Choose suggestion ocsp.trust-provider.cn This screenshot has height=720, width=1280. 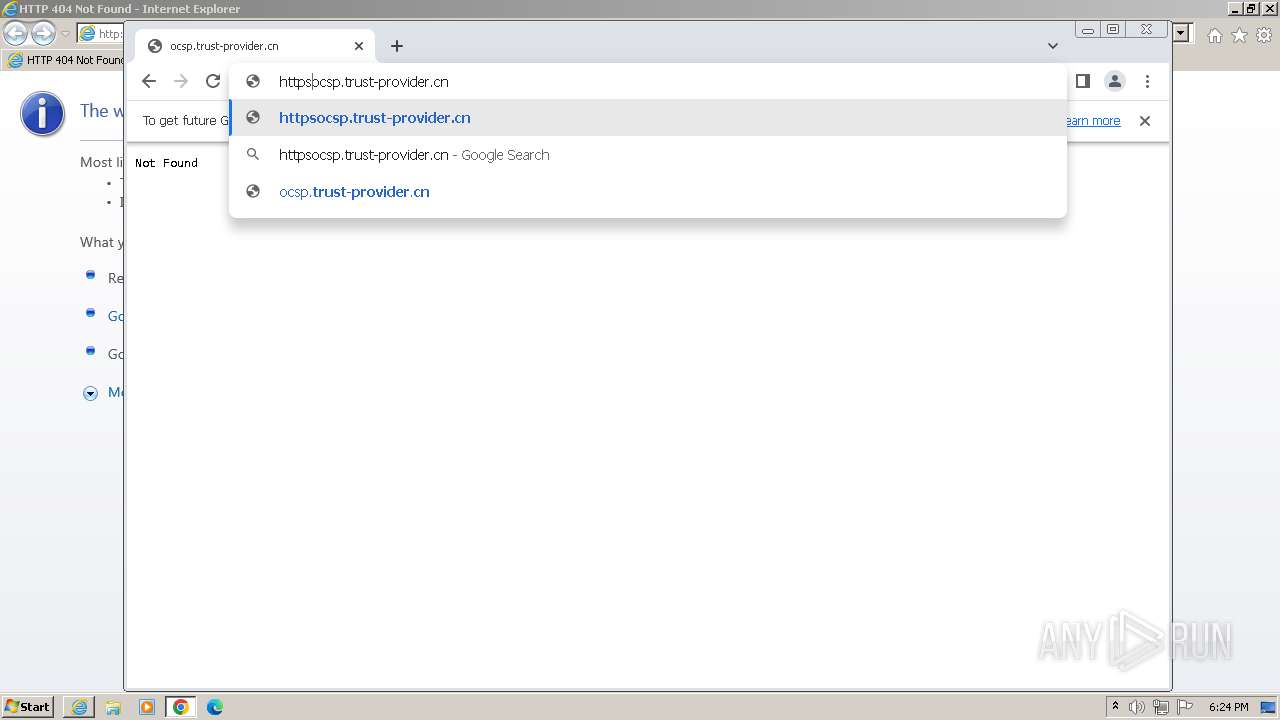click(x=648, y=192)
